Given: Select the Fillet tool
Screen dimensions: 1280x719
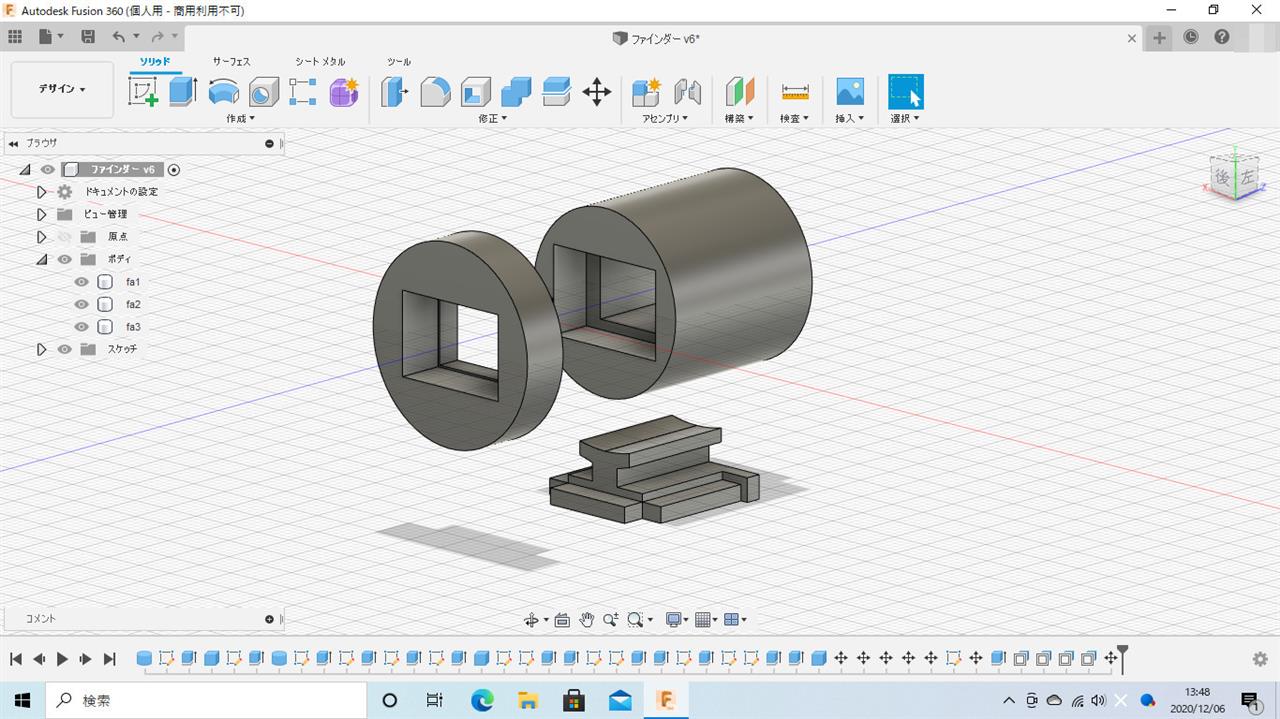Looking at the screenshot, I should coord(435,92).
